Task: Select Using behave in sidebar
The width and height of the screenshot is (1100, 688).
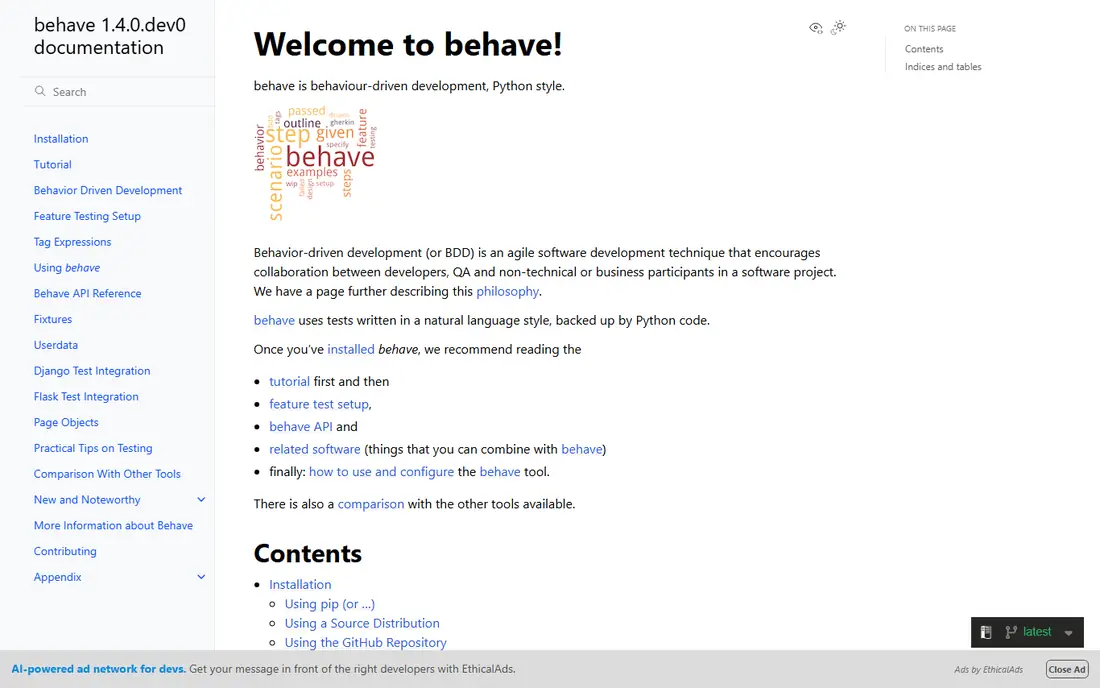Action: (67, 268)
